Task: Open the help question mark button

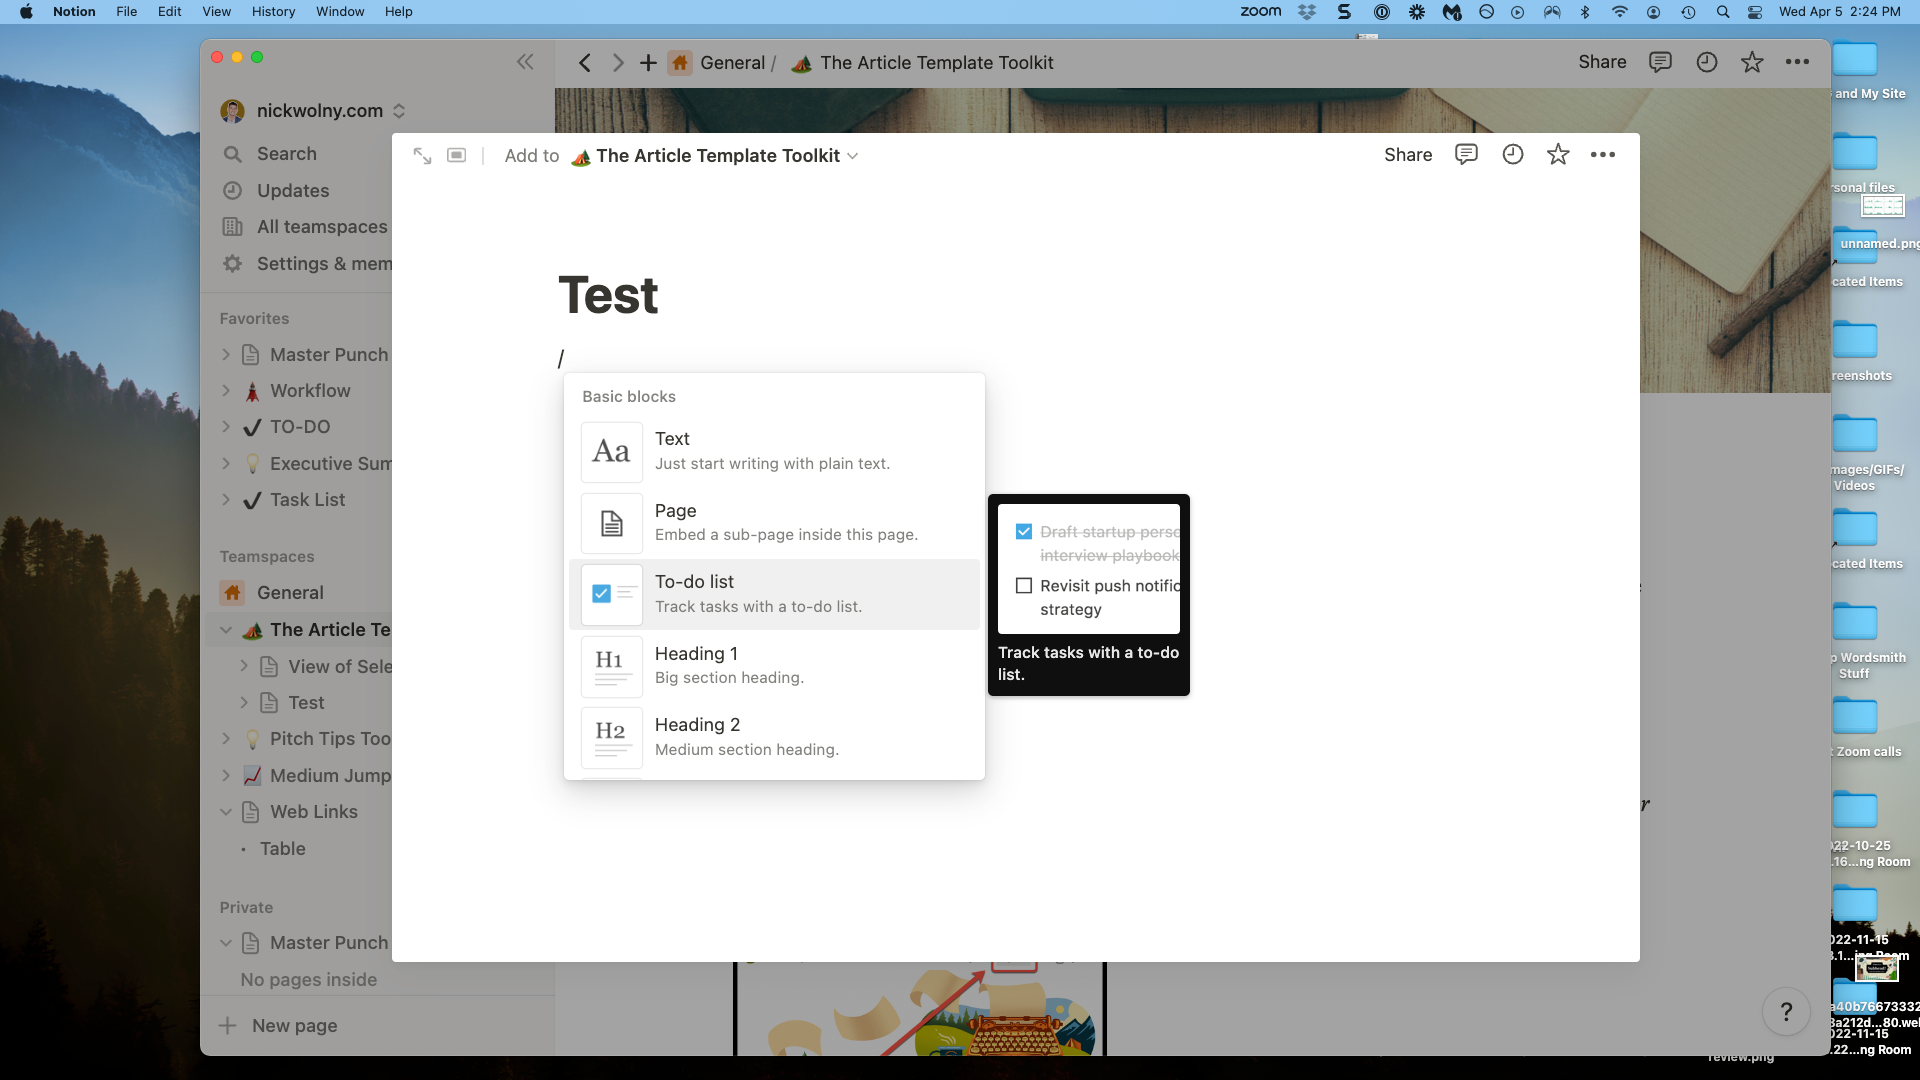Action: coord(1786,1012)
